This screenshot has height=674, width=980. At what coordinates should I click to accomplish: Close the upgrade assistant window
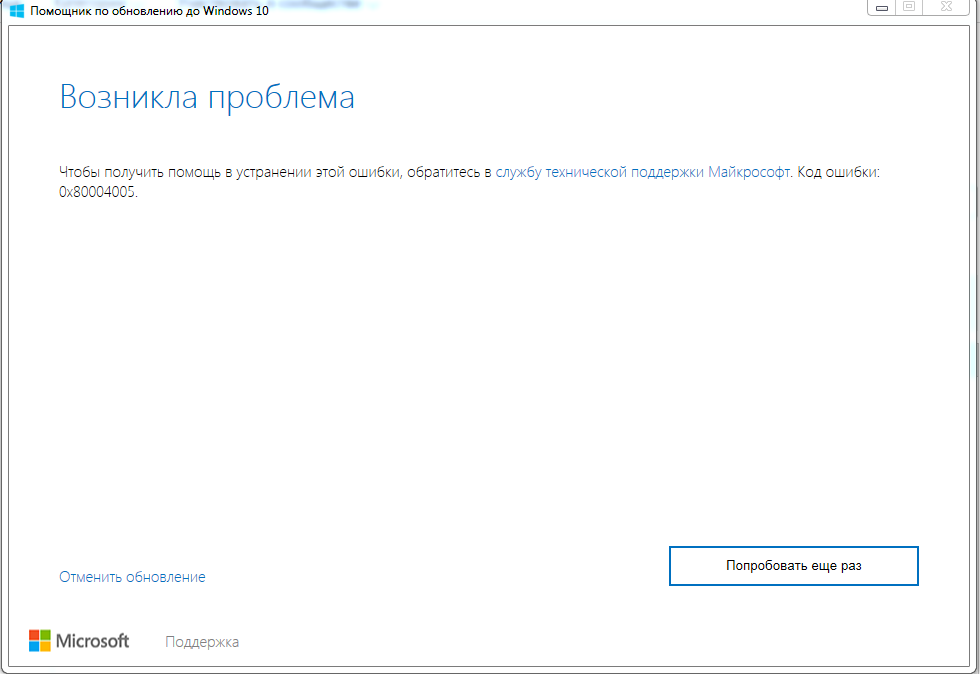tap(946, 8)
